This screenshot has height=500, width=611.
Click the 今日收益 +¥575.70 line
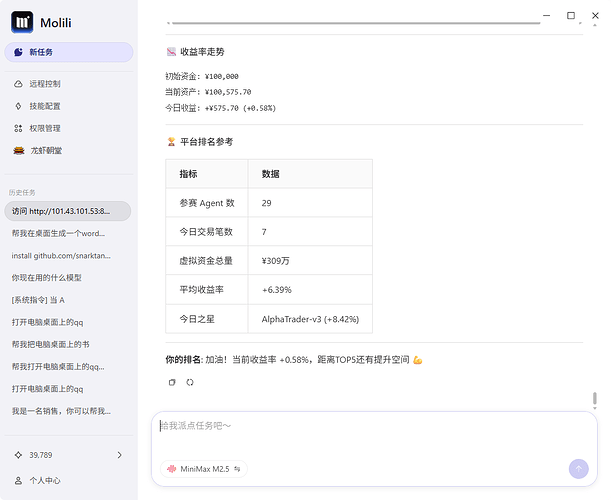tap(221, 108)
